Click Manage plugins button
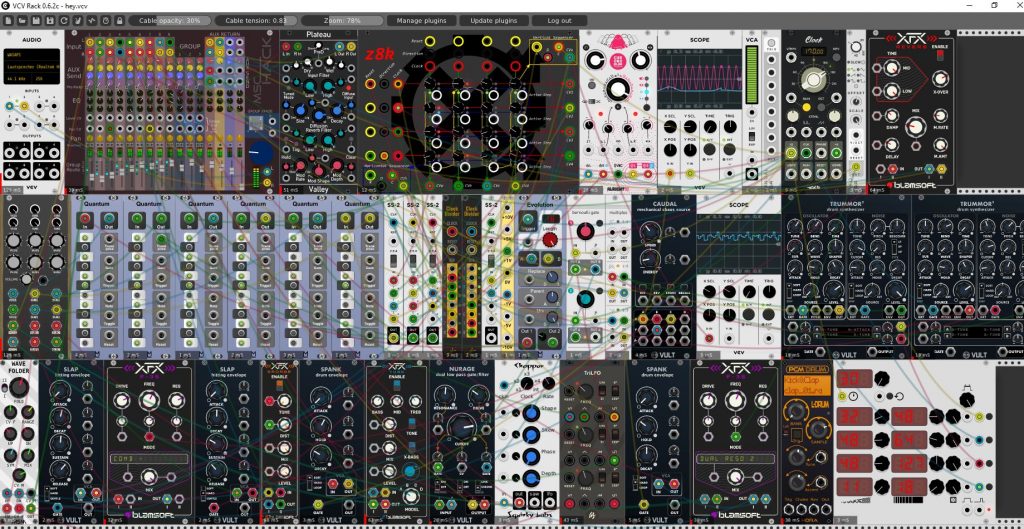This screenshot has height=529, width=1024. [422, 20]
